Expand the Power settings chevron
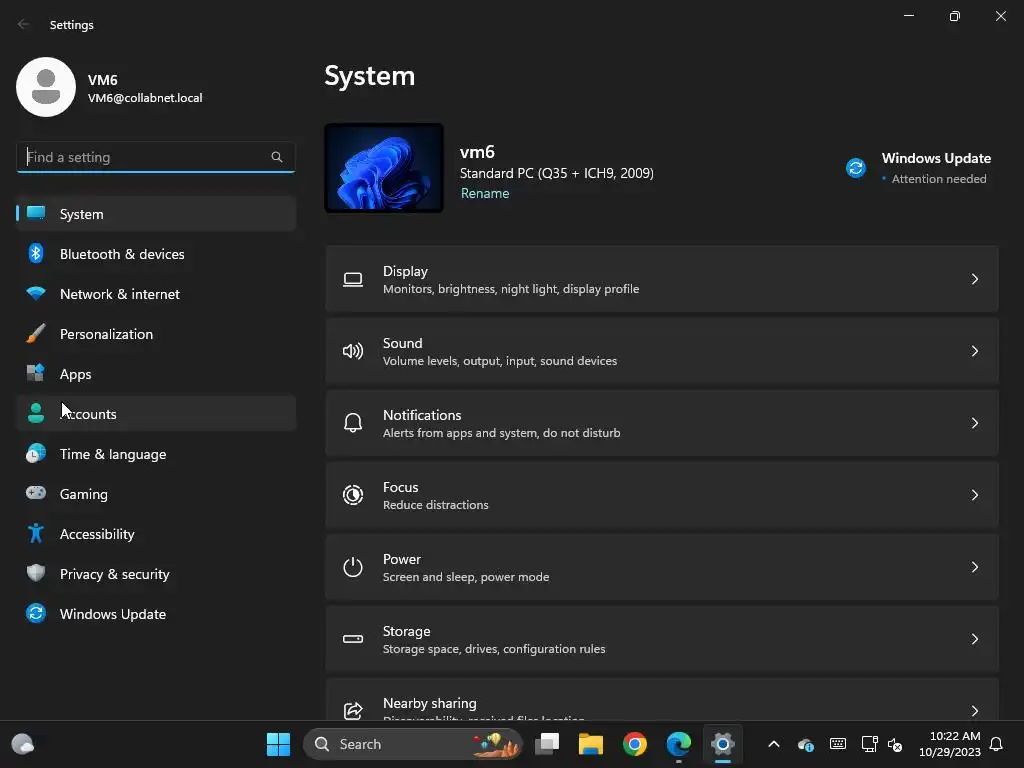 click(x=974, y=567)
